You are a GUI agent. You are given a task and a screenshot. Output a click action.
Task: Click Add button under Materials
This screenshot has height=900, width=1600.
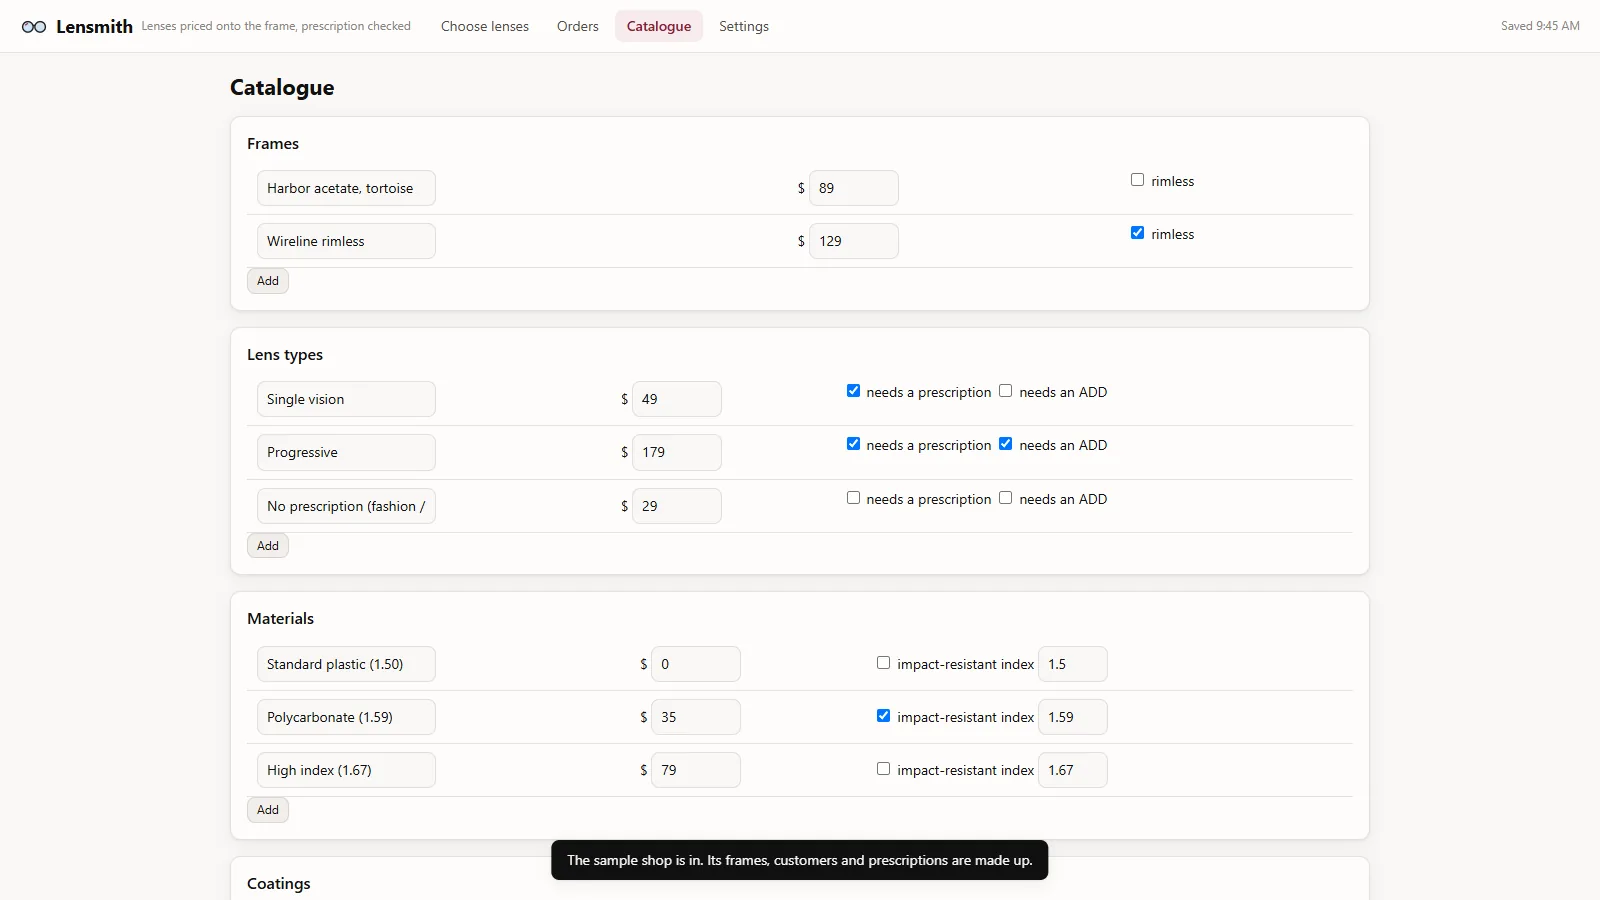coord(268,810)
